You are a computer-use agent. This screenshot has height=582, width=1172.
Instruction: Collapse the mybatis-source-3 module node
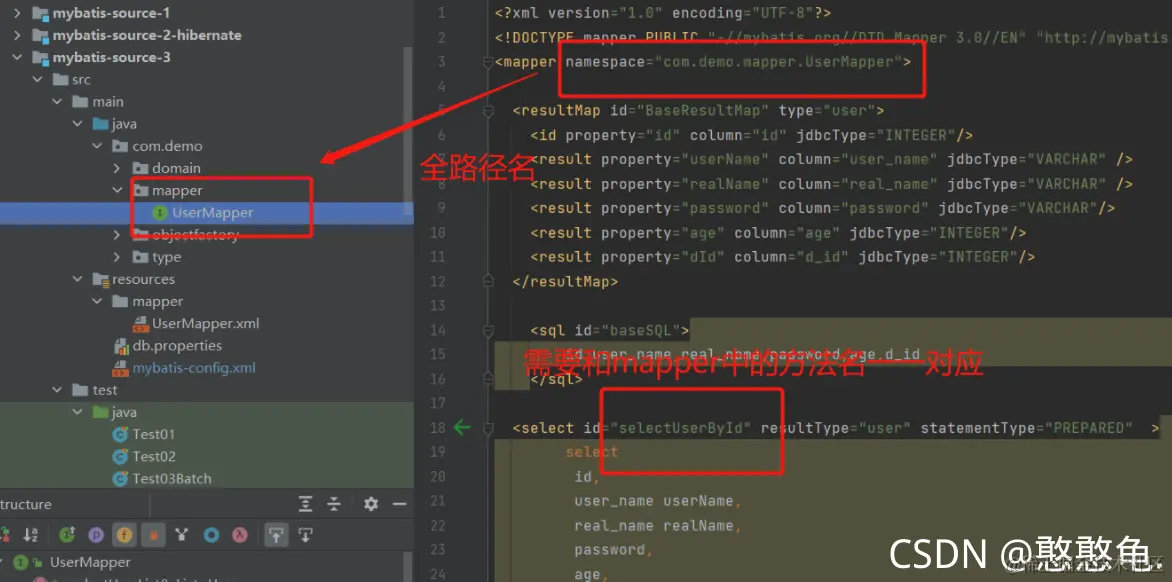click(x=17, y=58)
